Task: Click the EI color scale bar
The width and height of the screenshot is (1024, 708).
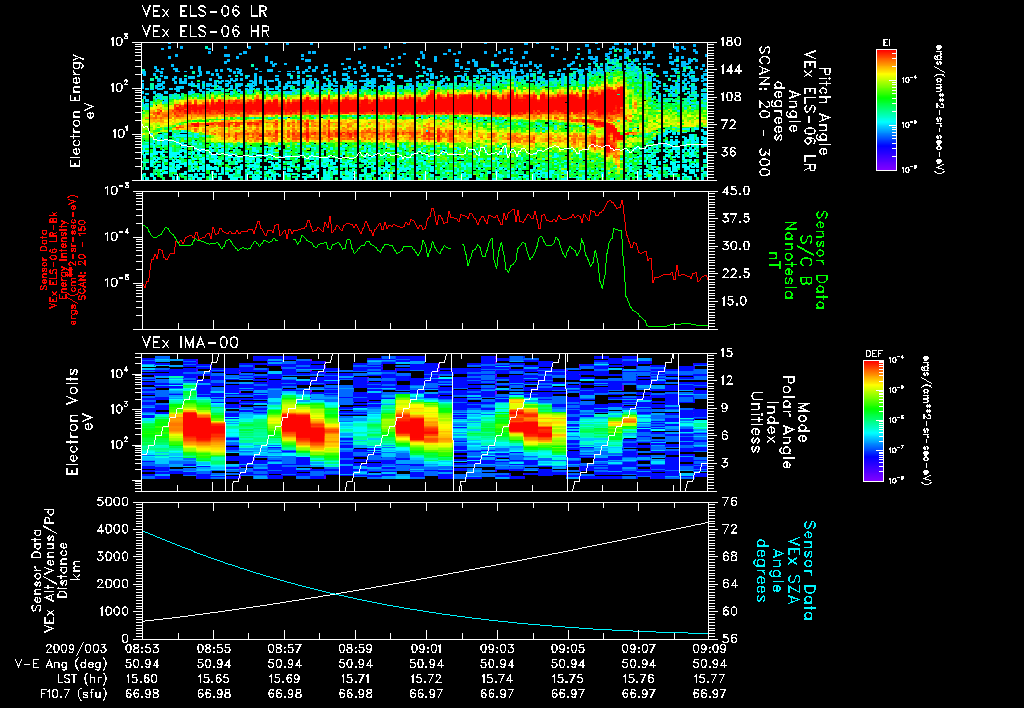Action: [x=886, y=109]
